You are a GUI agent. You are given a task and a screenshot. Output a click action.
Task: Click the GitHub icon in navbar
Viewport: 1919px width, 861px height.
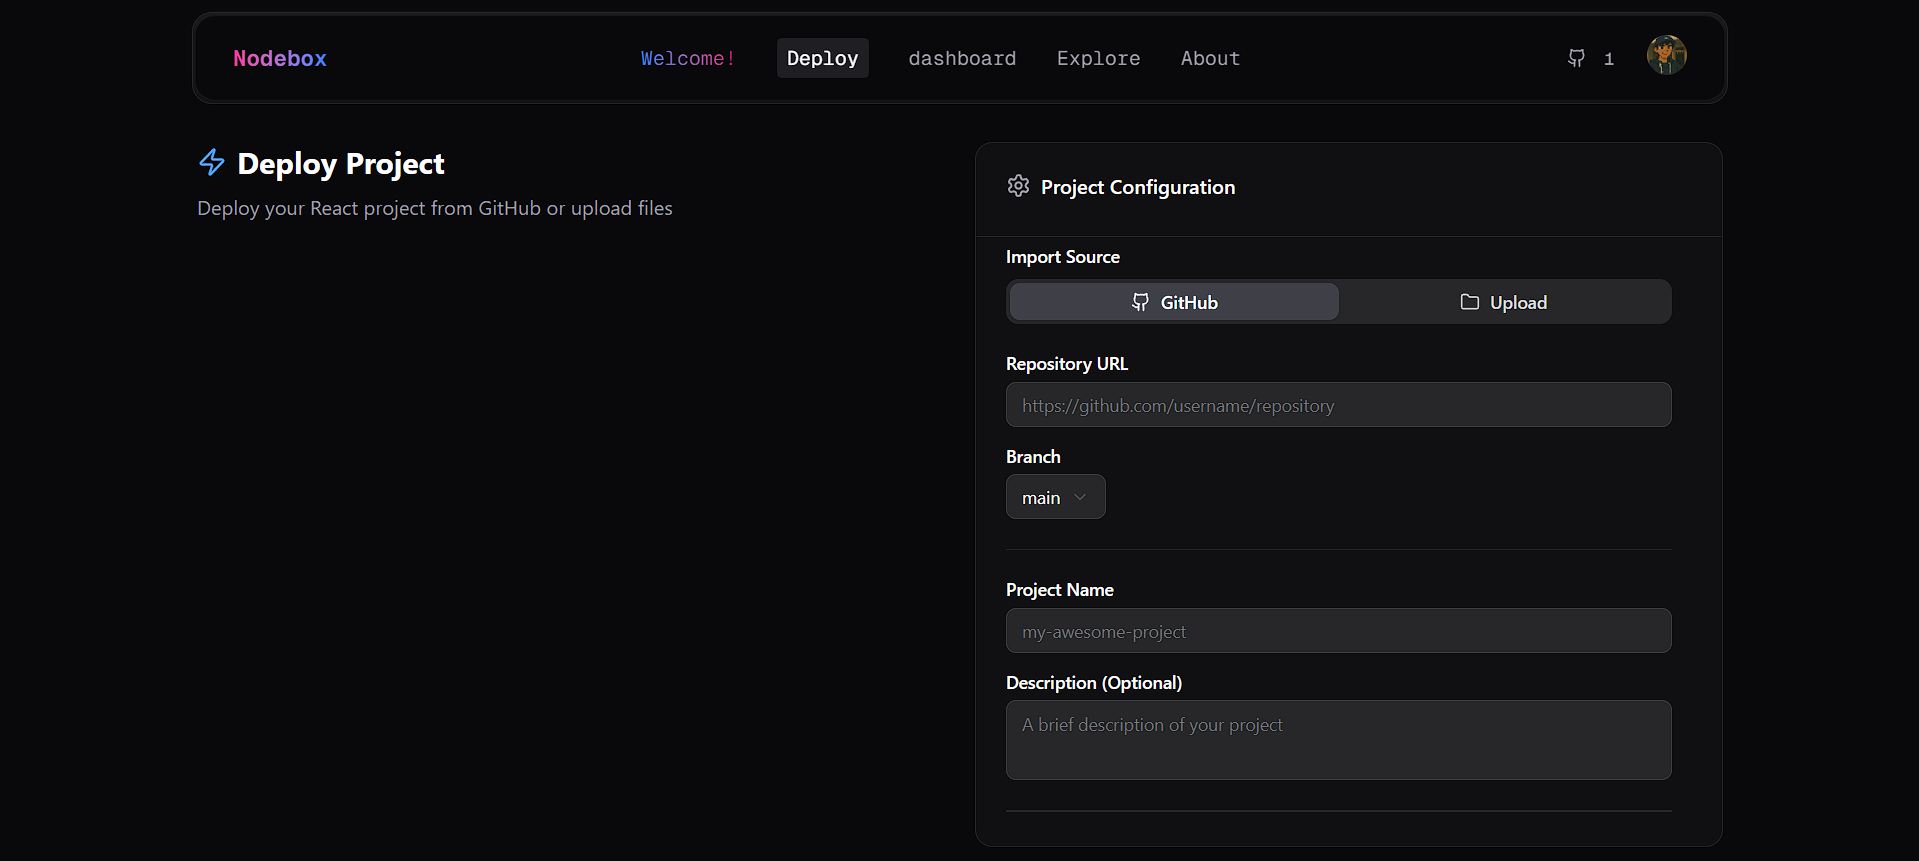[1576, 58]
